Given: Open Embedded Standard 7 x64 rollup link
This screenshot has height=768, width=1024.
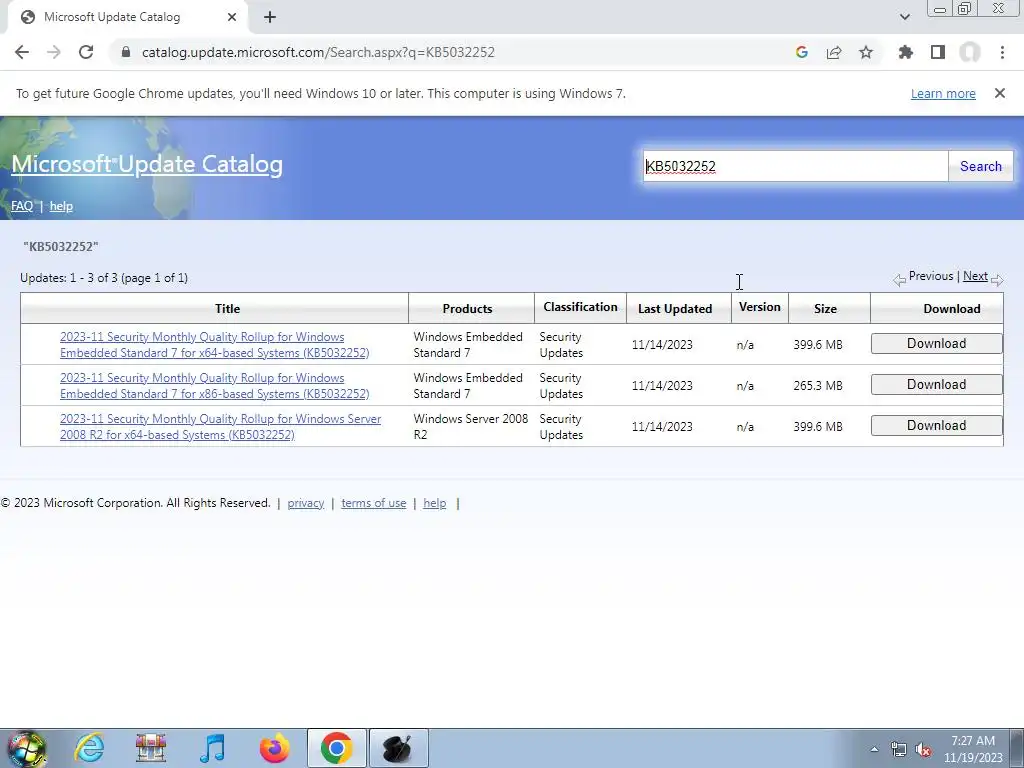Looking at the screenshot, I should 214,345.
